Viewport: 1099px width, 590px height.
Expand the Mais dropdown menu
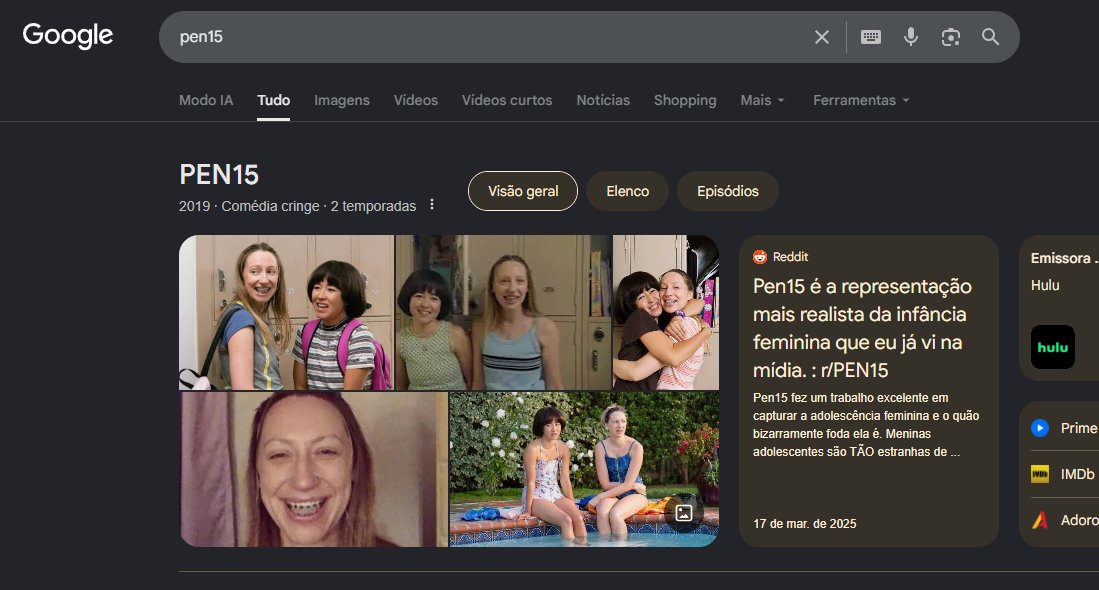point(763,100)
